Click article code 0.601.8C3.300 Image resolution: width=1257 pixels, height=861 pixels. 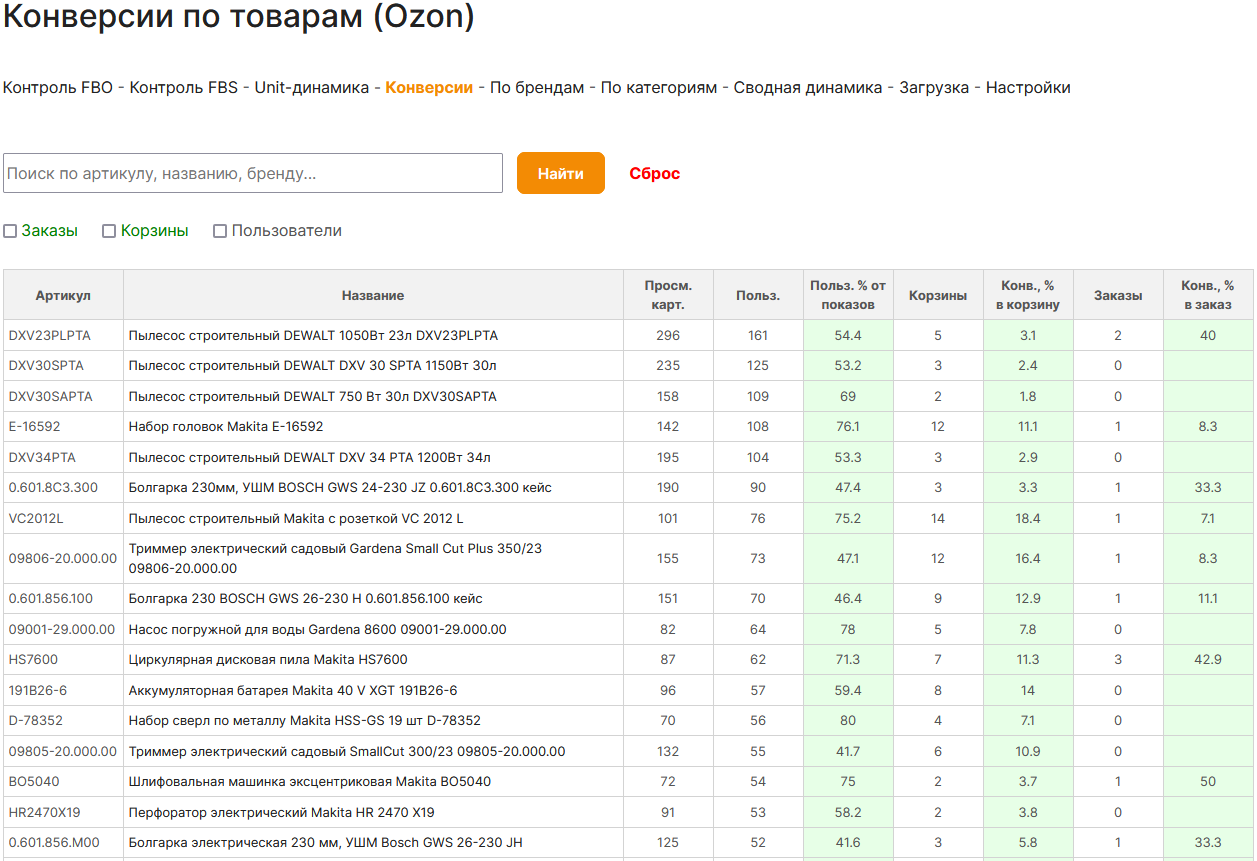53,488
